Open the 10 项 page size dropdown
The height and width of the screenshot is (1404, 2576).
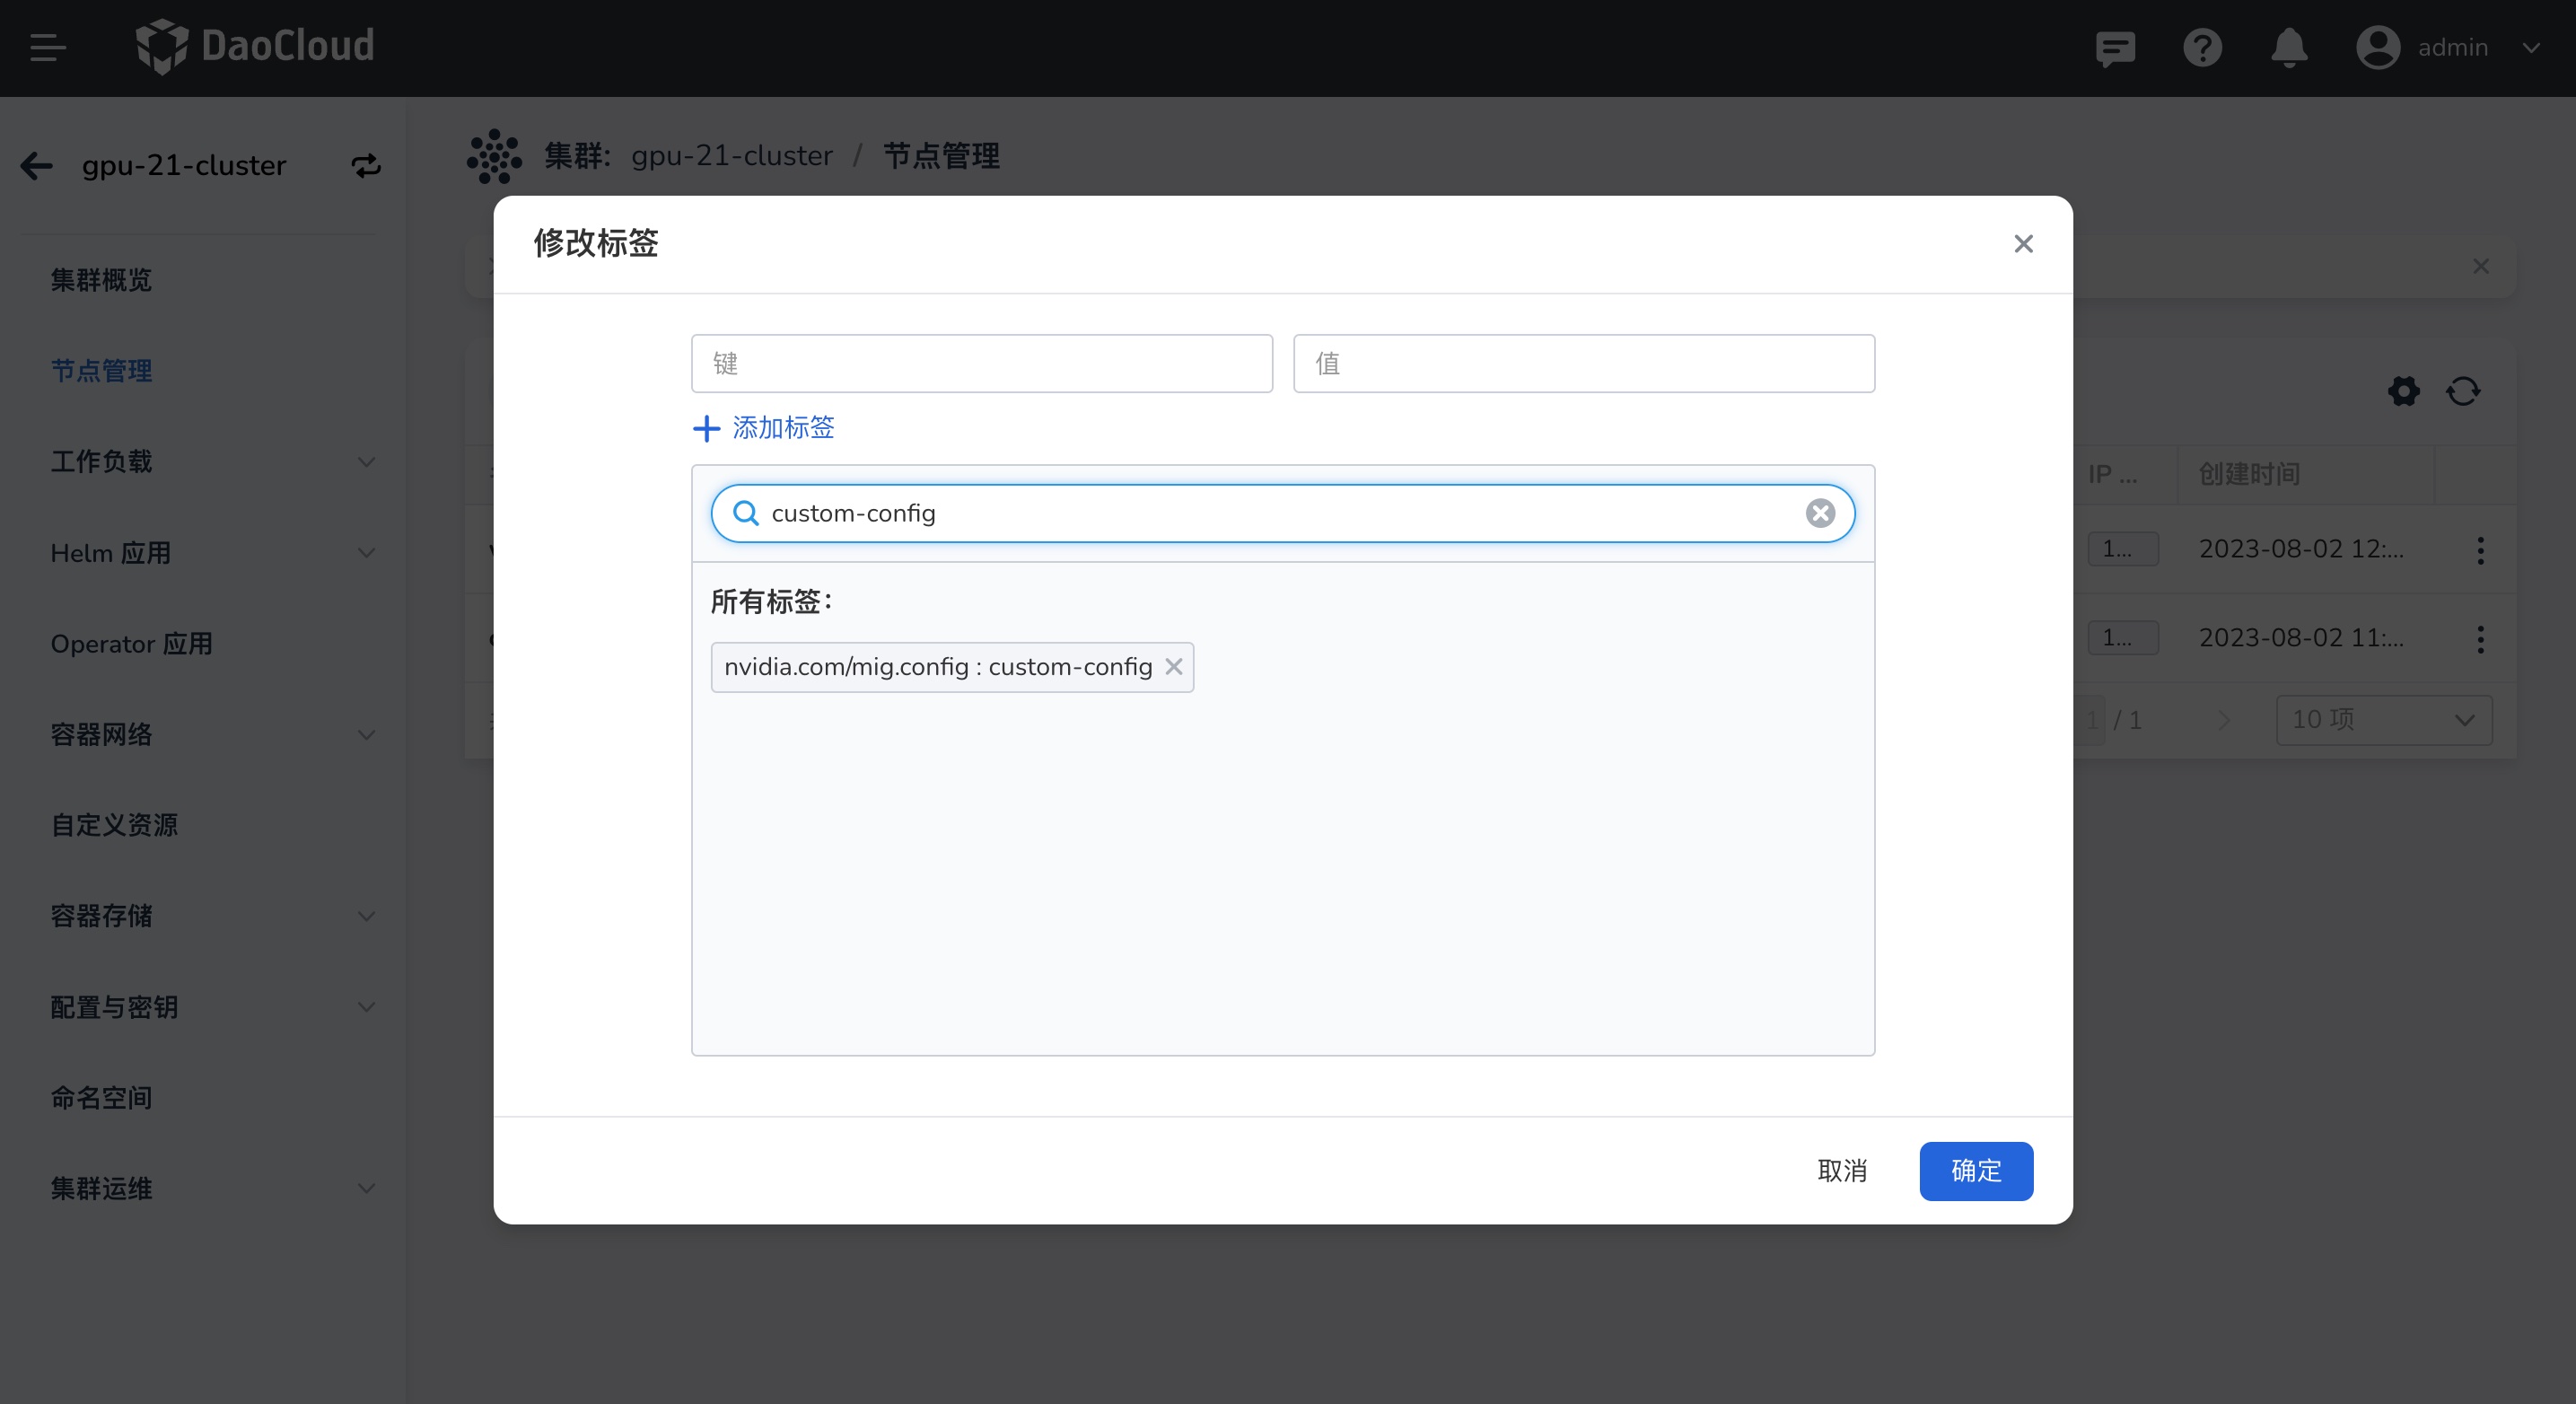[2384, 720]
